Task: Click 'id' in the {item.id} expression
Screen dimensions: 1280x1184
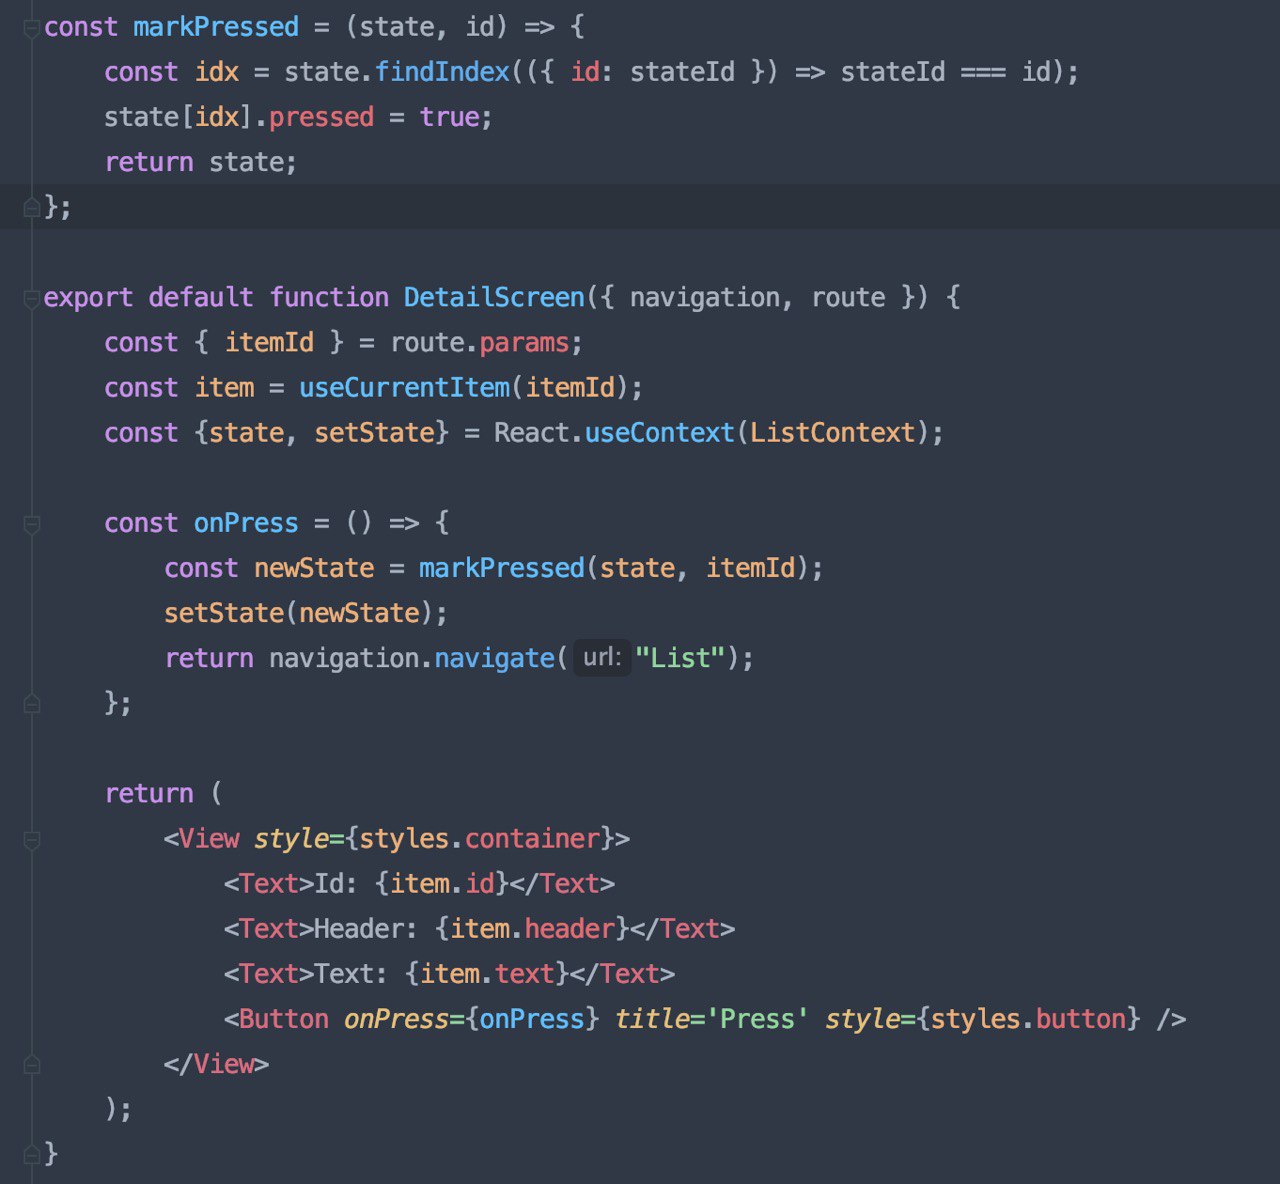Action: point(480,884)
